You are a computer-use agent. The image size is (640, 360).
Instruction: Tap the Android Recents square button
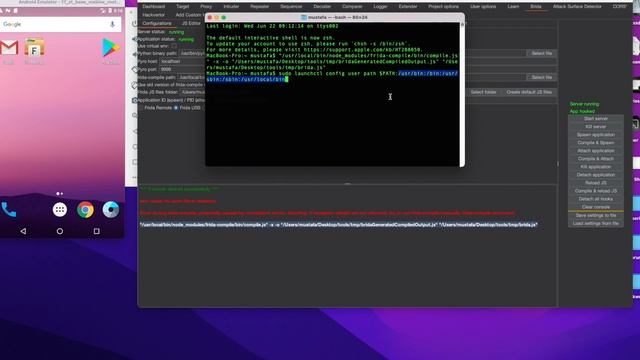[x=97, y=231]
